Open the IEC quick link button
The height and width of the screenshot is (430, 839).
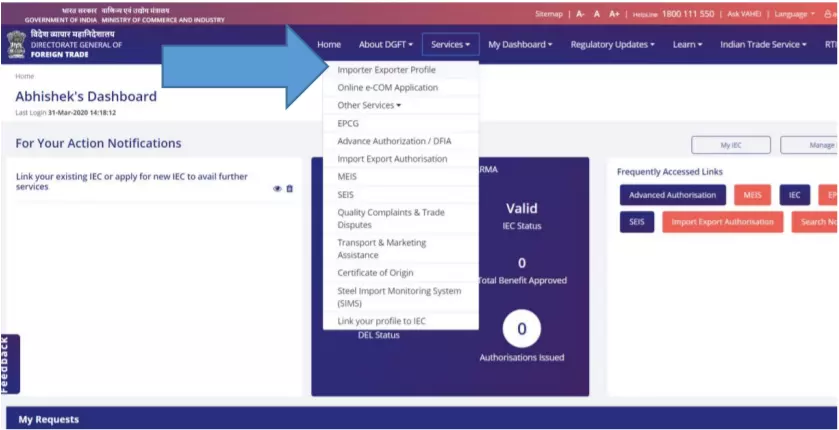coord(795,195)
